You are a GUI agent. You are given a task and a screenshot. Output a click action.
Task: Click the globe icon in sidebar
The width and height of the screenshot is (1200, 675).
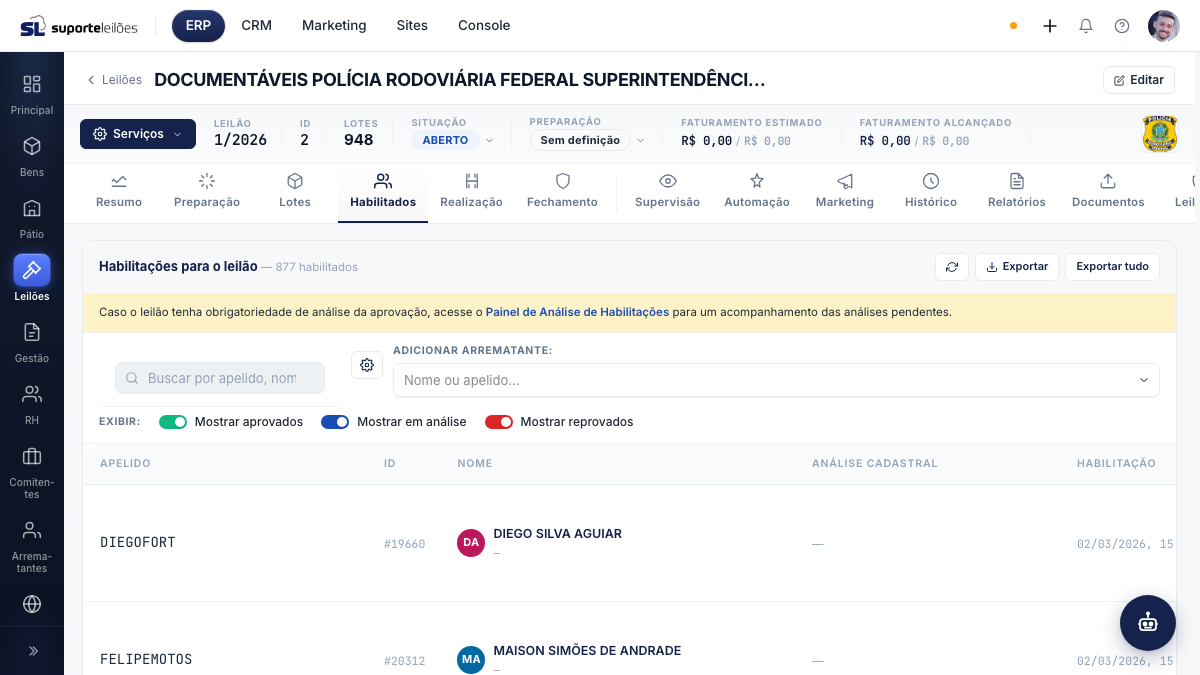pyautogui.click(x=32, y=604)
